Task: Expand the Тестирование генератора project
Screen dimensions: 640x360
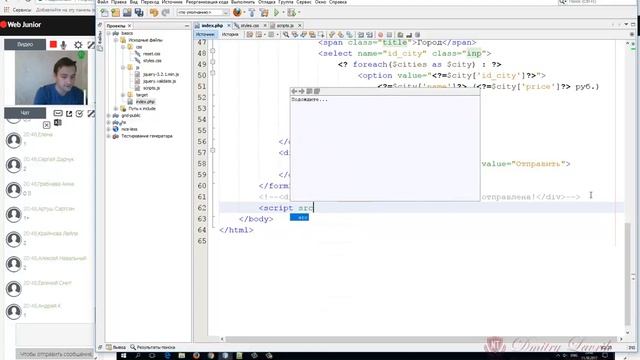Action: pos(109,136)
